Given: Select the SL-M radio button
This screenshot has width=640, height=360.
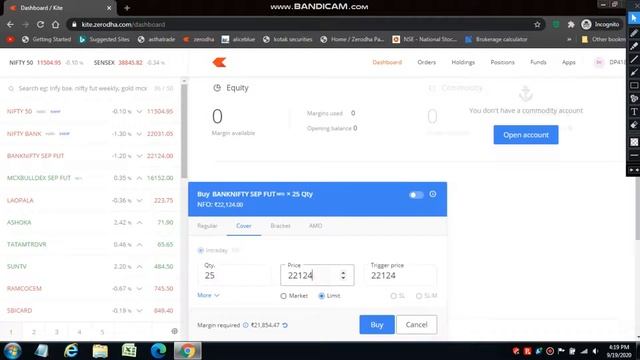Looking at the screenshot, I should (x=419, y=296).
